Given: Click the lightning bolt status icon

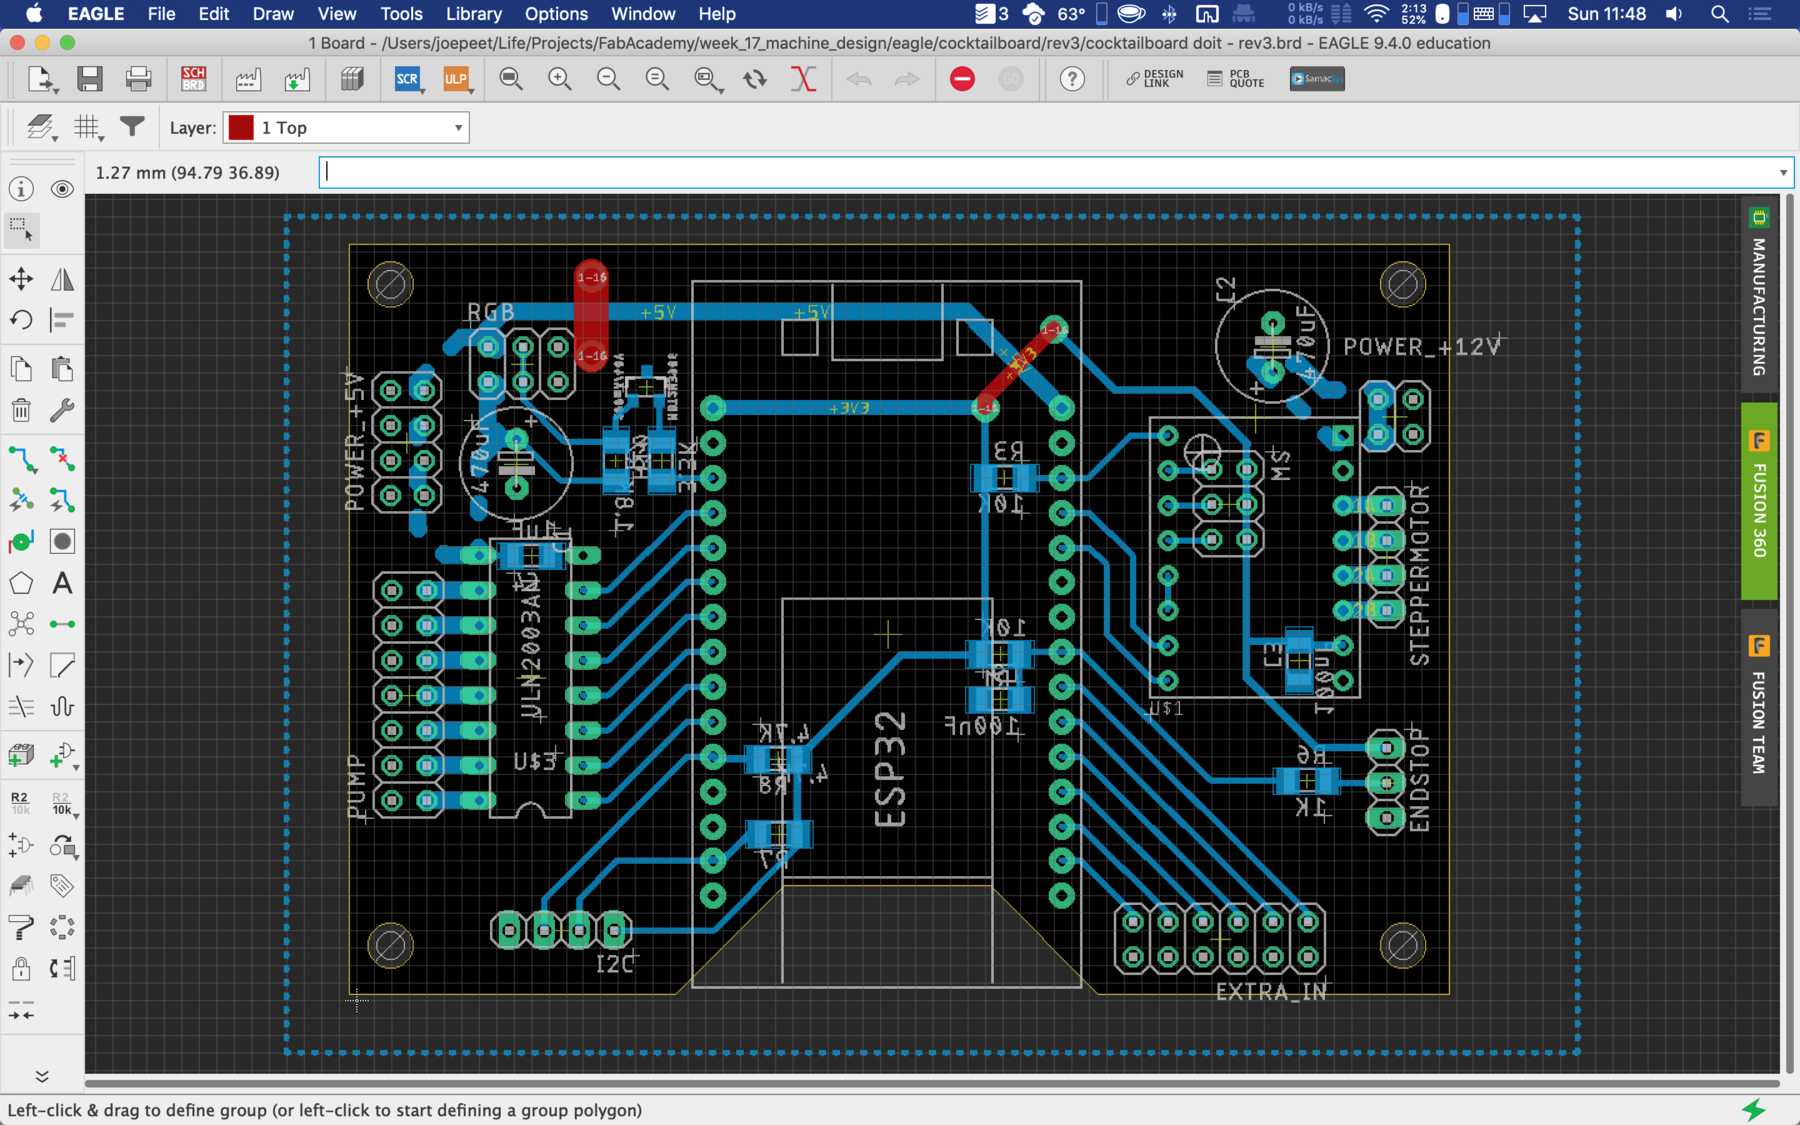Looking at the screenshot, I should coord(1754,1109).
